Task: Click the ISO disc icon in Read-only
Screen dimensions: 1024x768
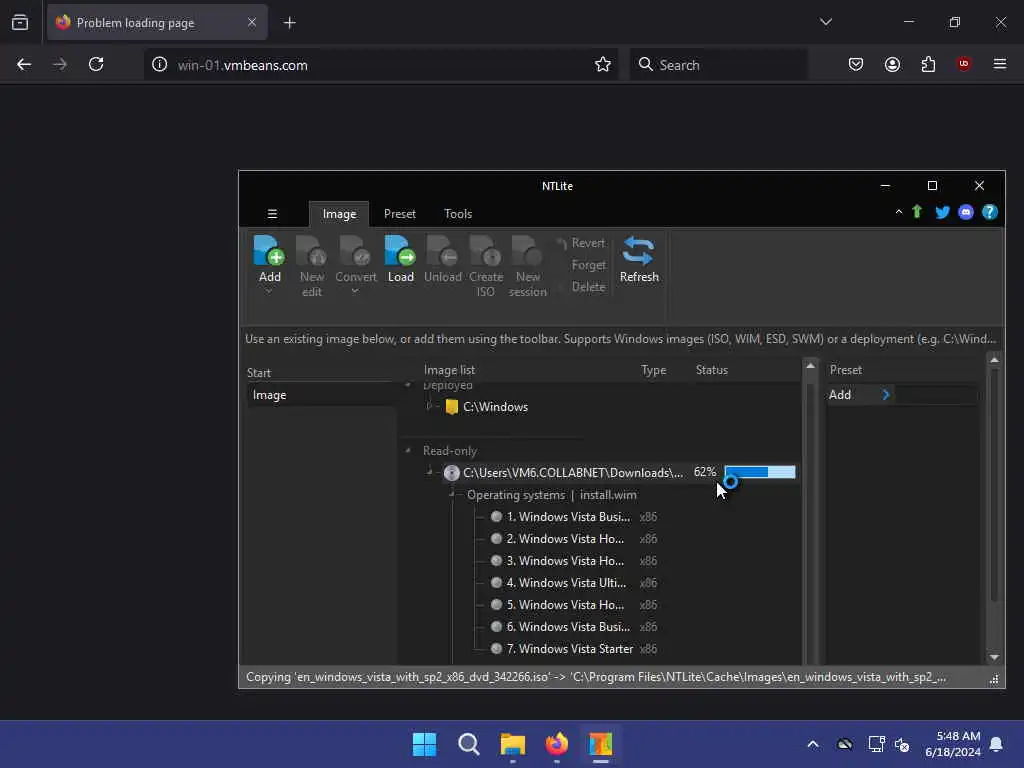Action: point(451,473)
